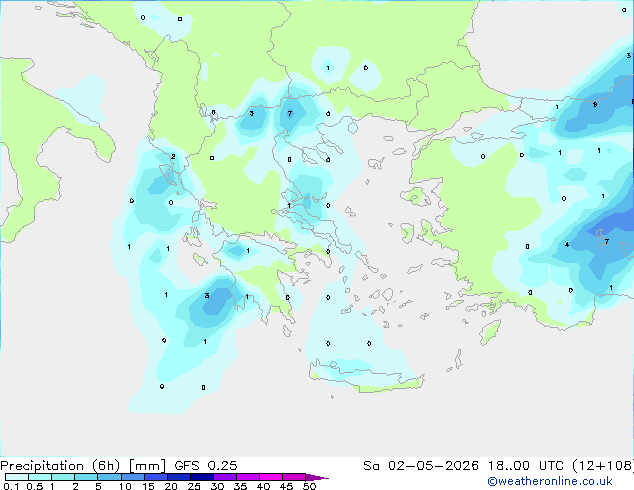The width and height of the screenshot is (634, 490).
Task: Click the 2–5 mm legend swatch
Action: point(86,477)
